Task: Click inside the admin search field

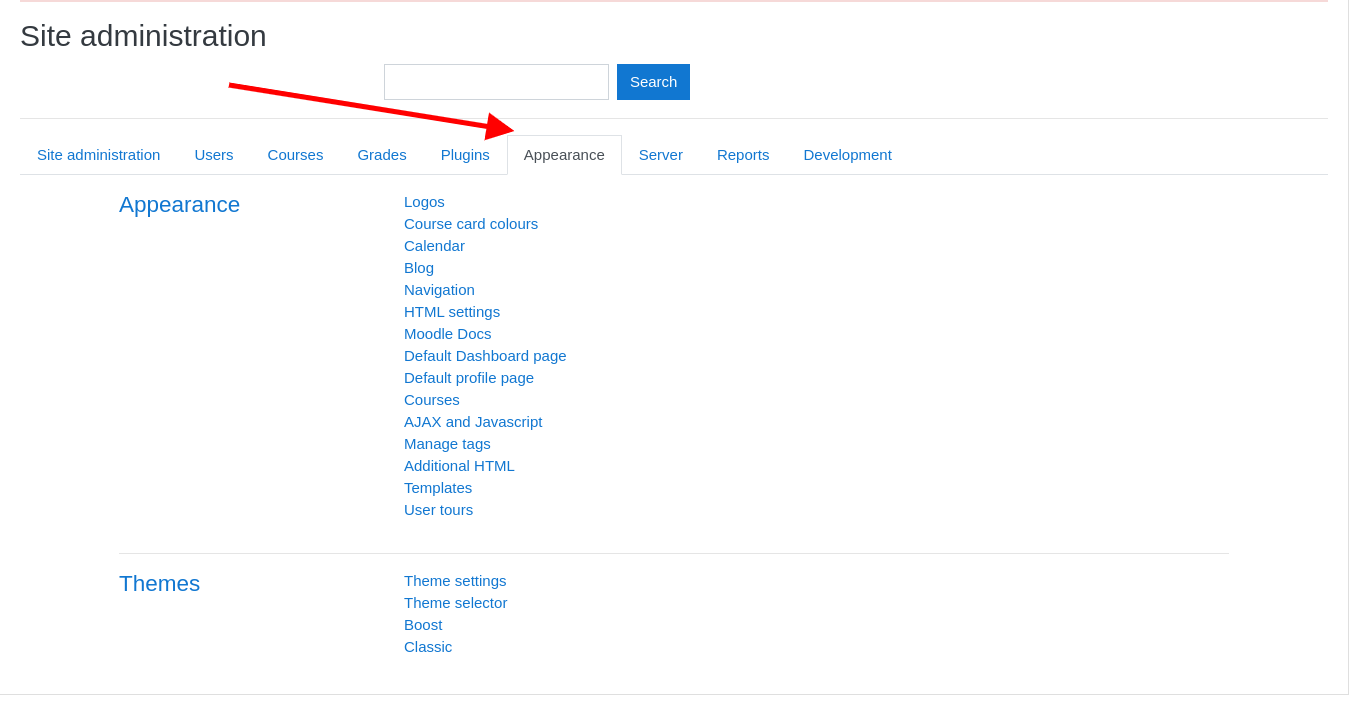Action: click(496, 81)
